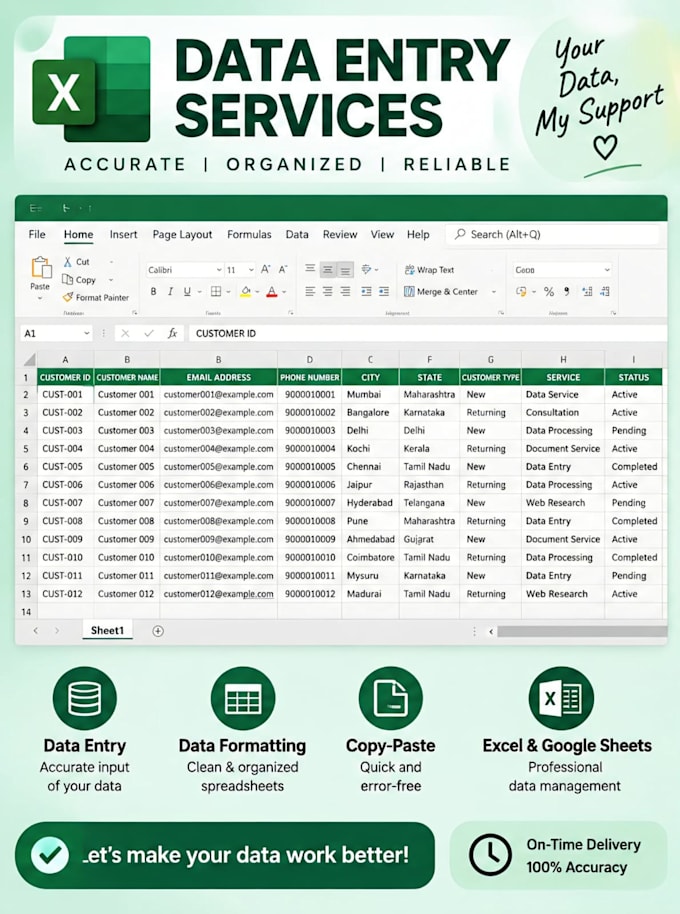Viewport: 680px width, 914px height.
Task: Expand the Borders options arrow
Action: pos(228,291)
